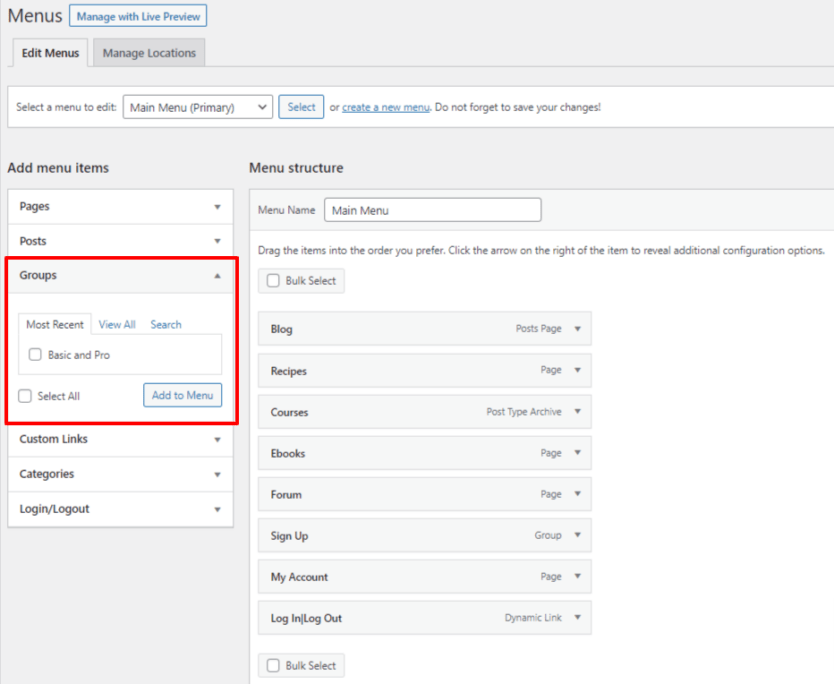Open the Select a menu to edit dropdown
Image resolution: width=834 pixels, height=684 pixels.
click(197, 107)
